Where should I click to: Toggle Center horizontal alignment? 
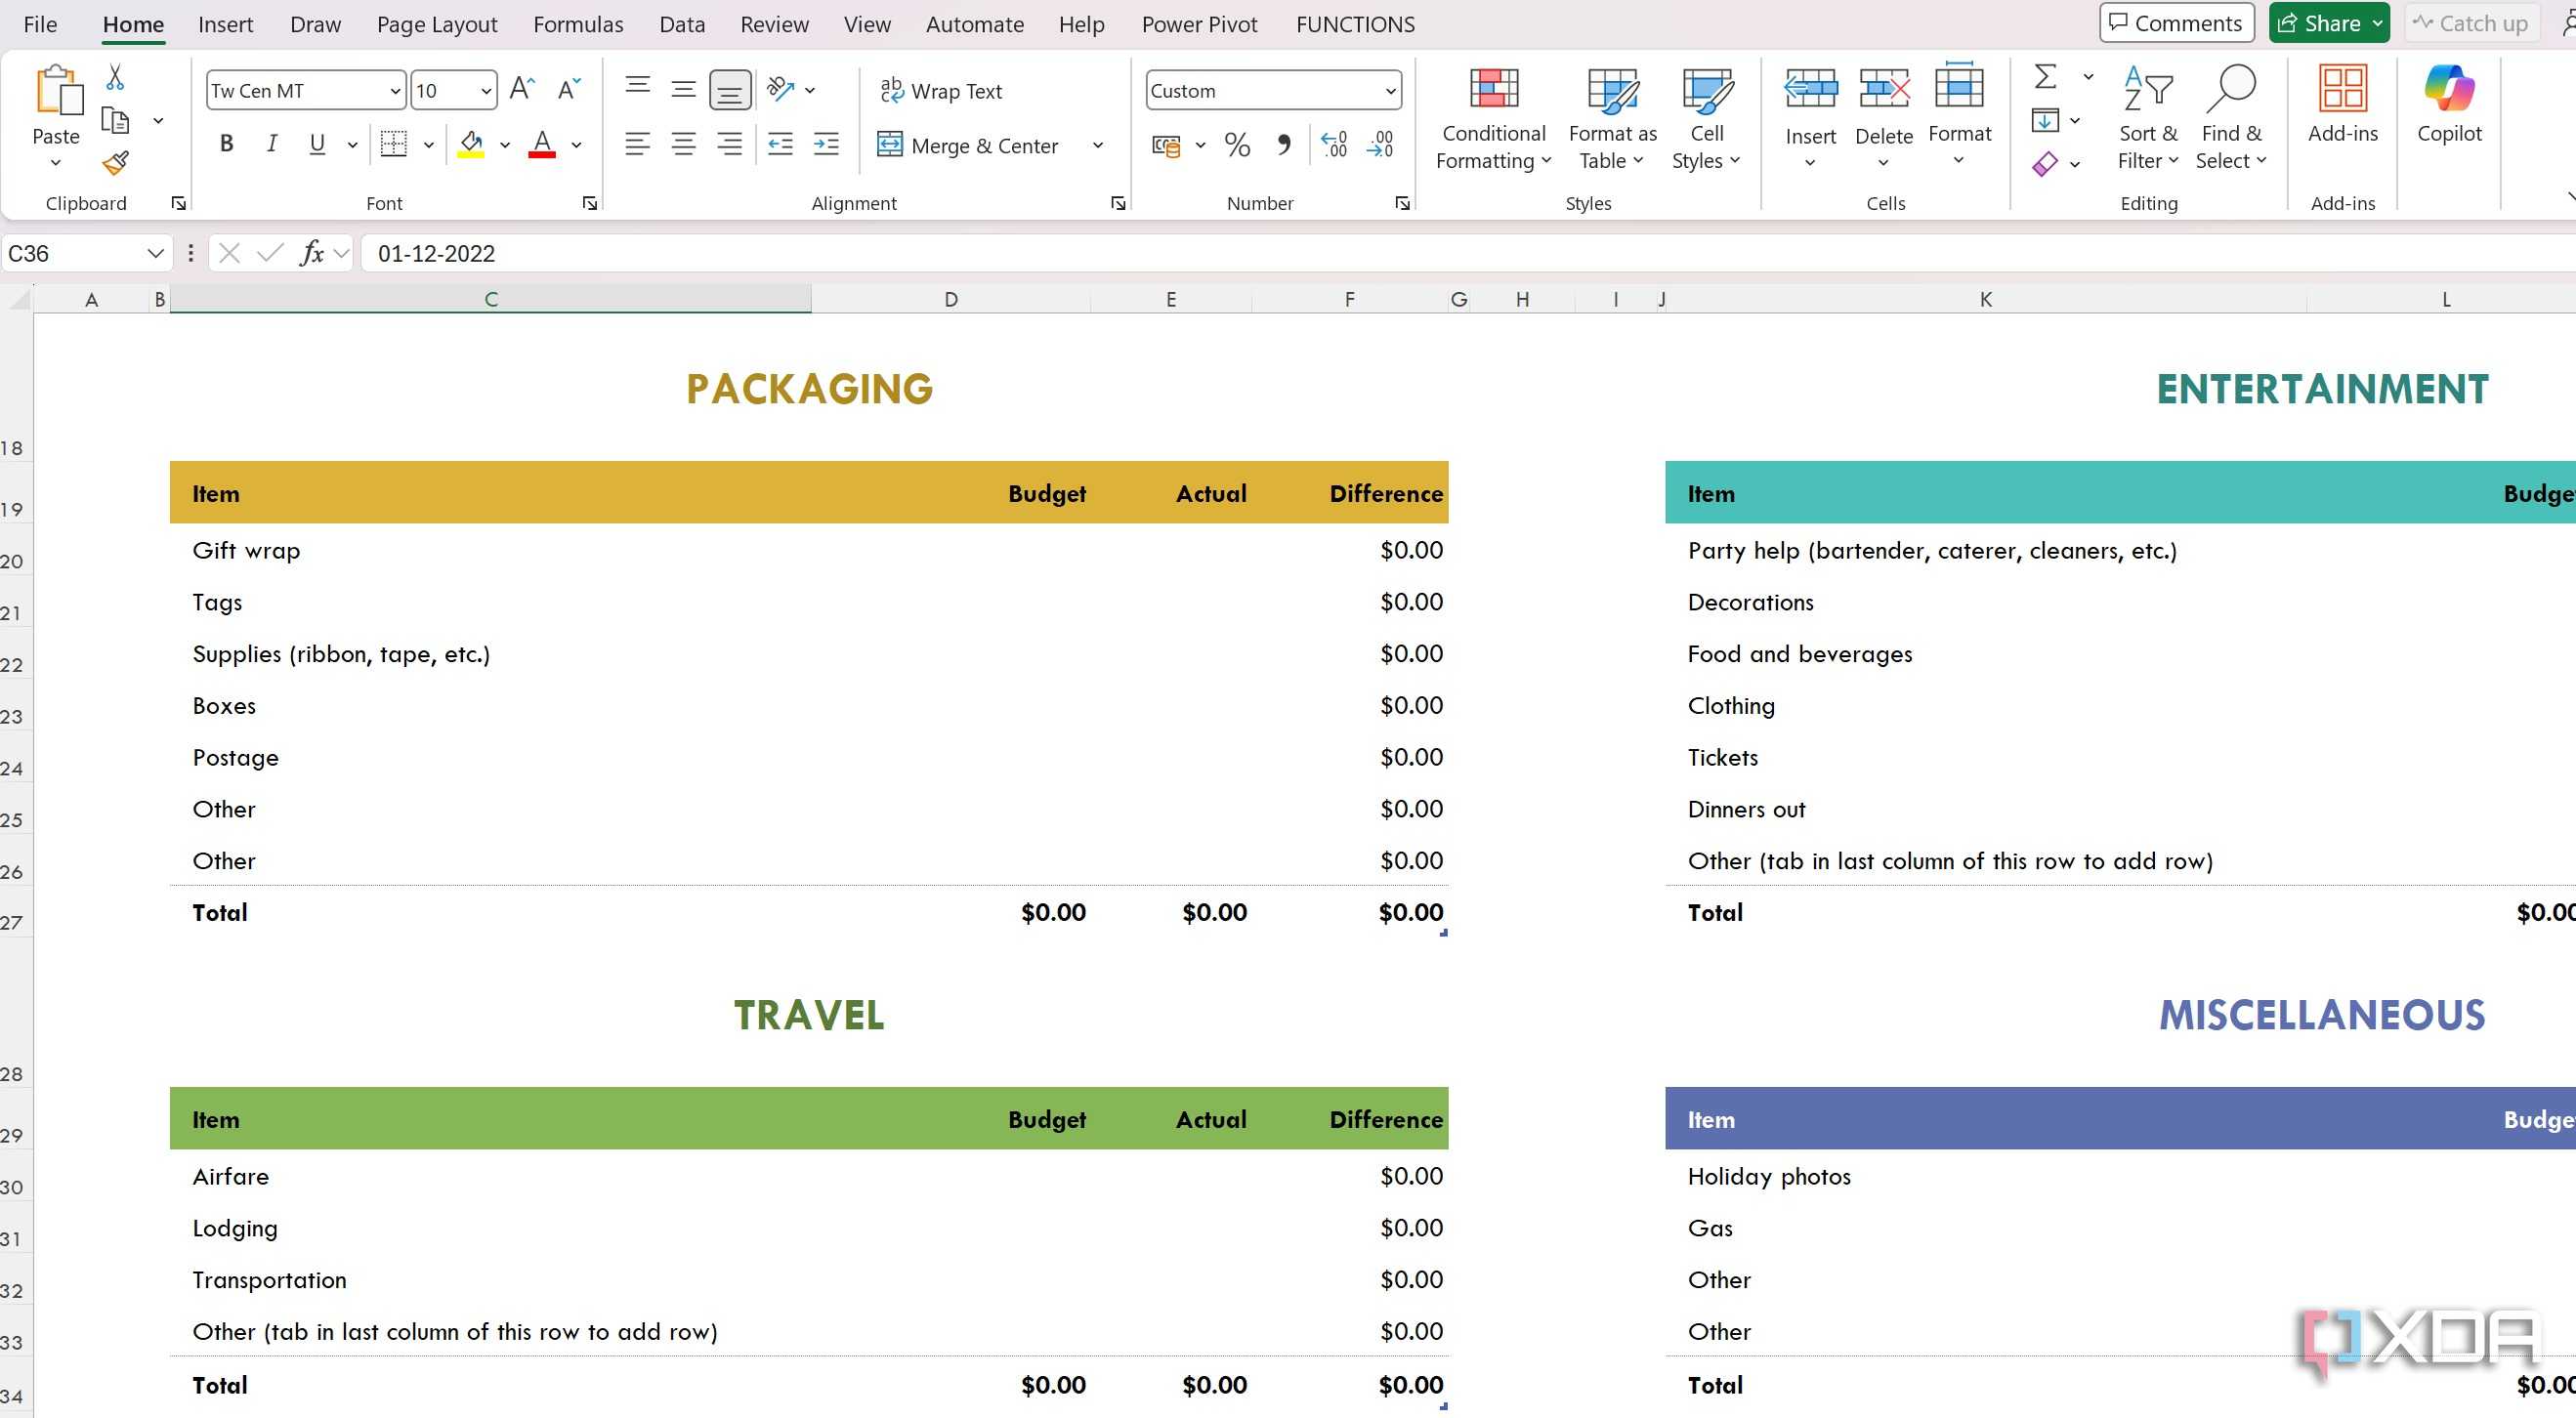tap(684, 145)
